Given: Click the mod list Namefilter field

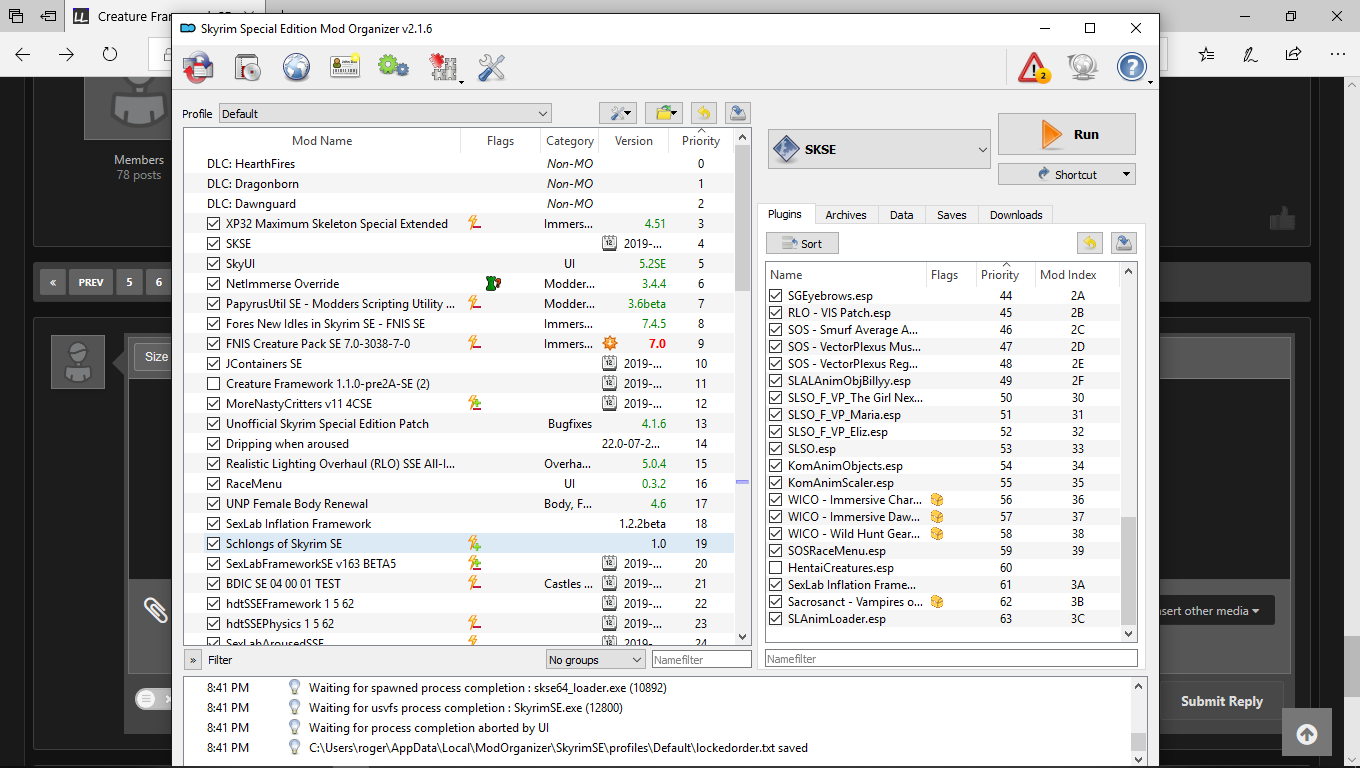Looking at the screenshot, I should click(x=701, y=660).
